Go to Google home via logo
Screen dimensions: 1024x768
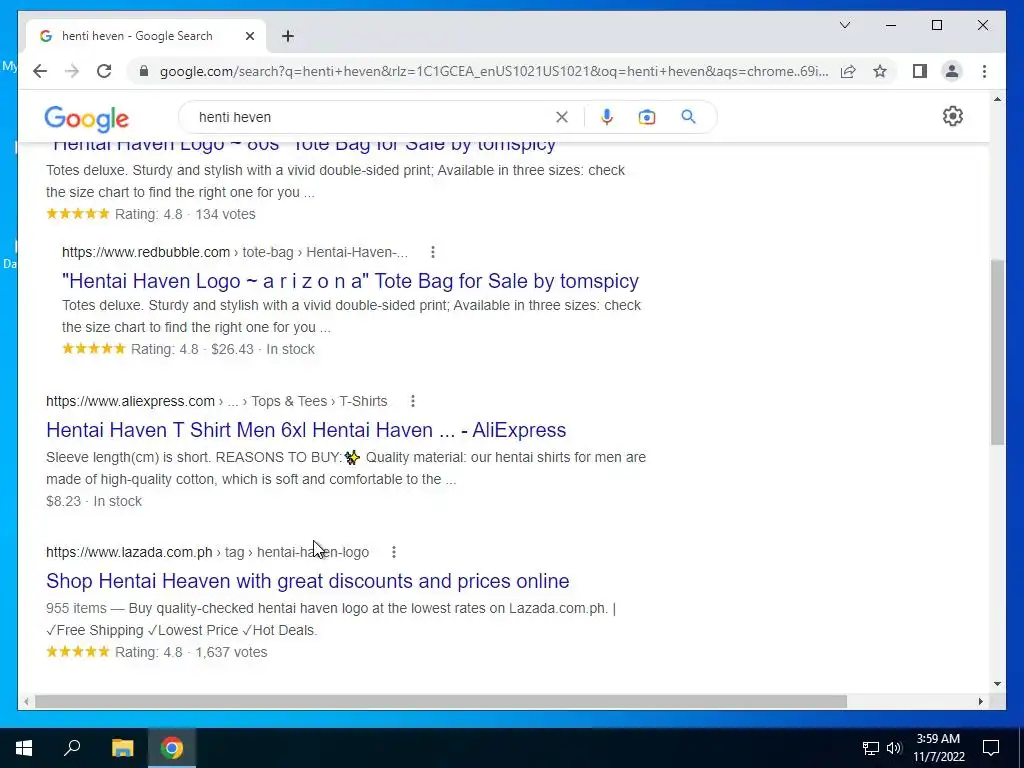86,118
